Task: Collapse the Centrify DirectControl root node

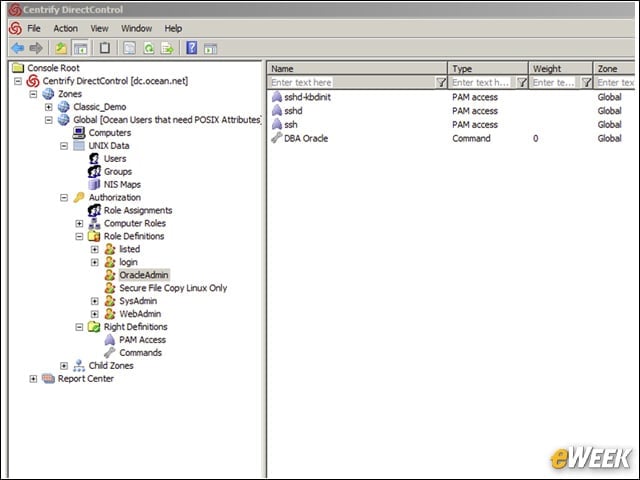Action: coord(18,81)
